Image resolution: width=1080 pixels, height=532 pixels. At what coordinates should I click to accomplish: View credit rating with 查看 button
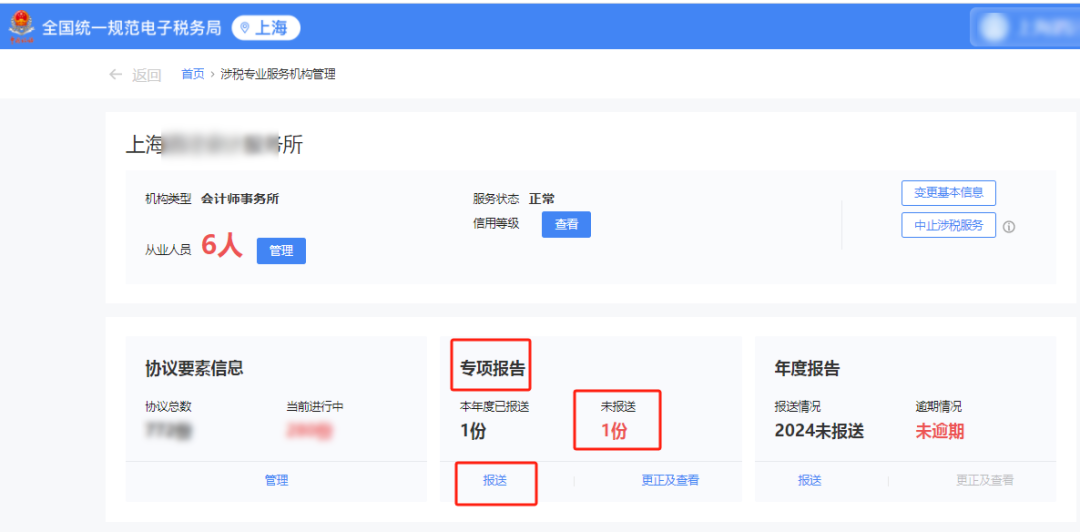566,225
